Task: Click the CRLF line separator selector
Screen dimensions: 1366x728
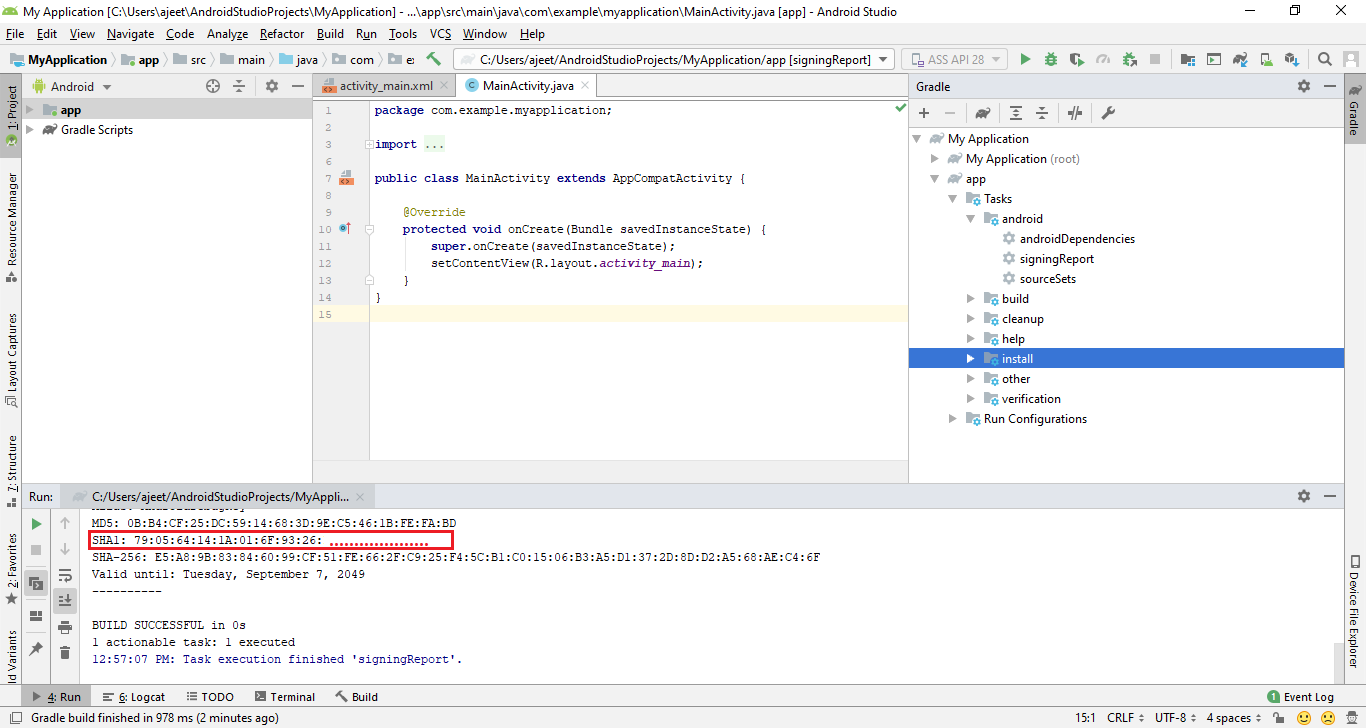Action: [x=1125, y=718]
